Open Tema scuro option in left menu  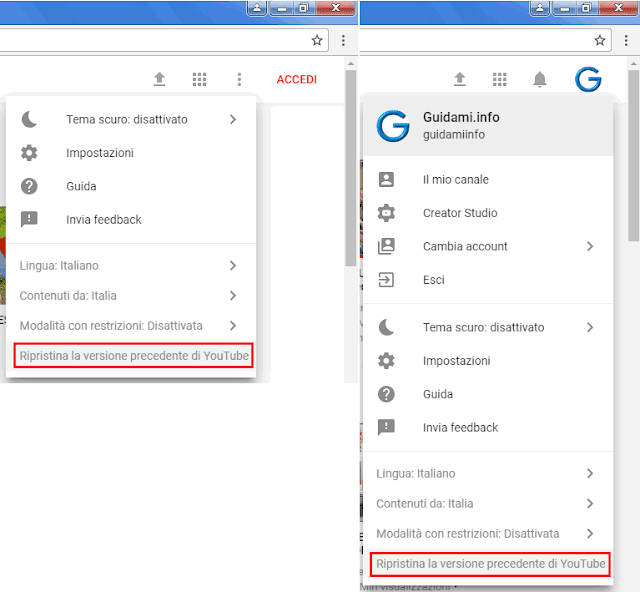click(x=131, y=119)
